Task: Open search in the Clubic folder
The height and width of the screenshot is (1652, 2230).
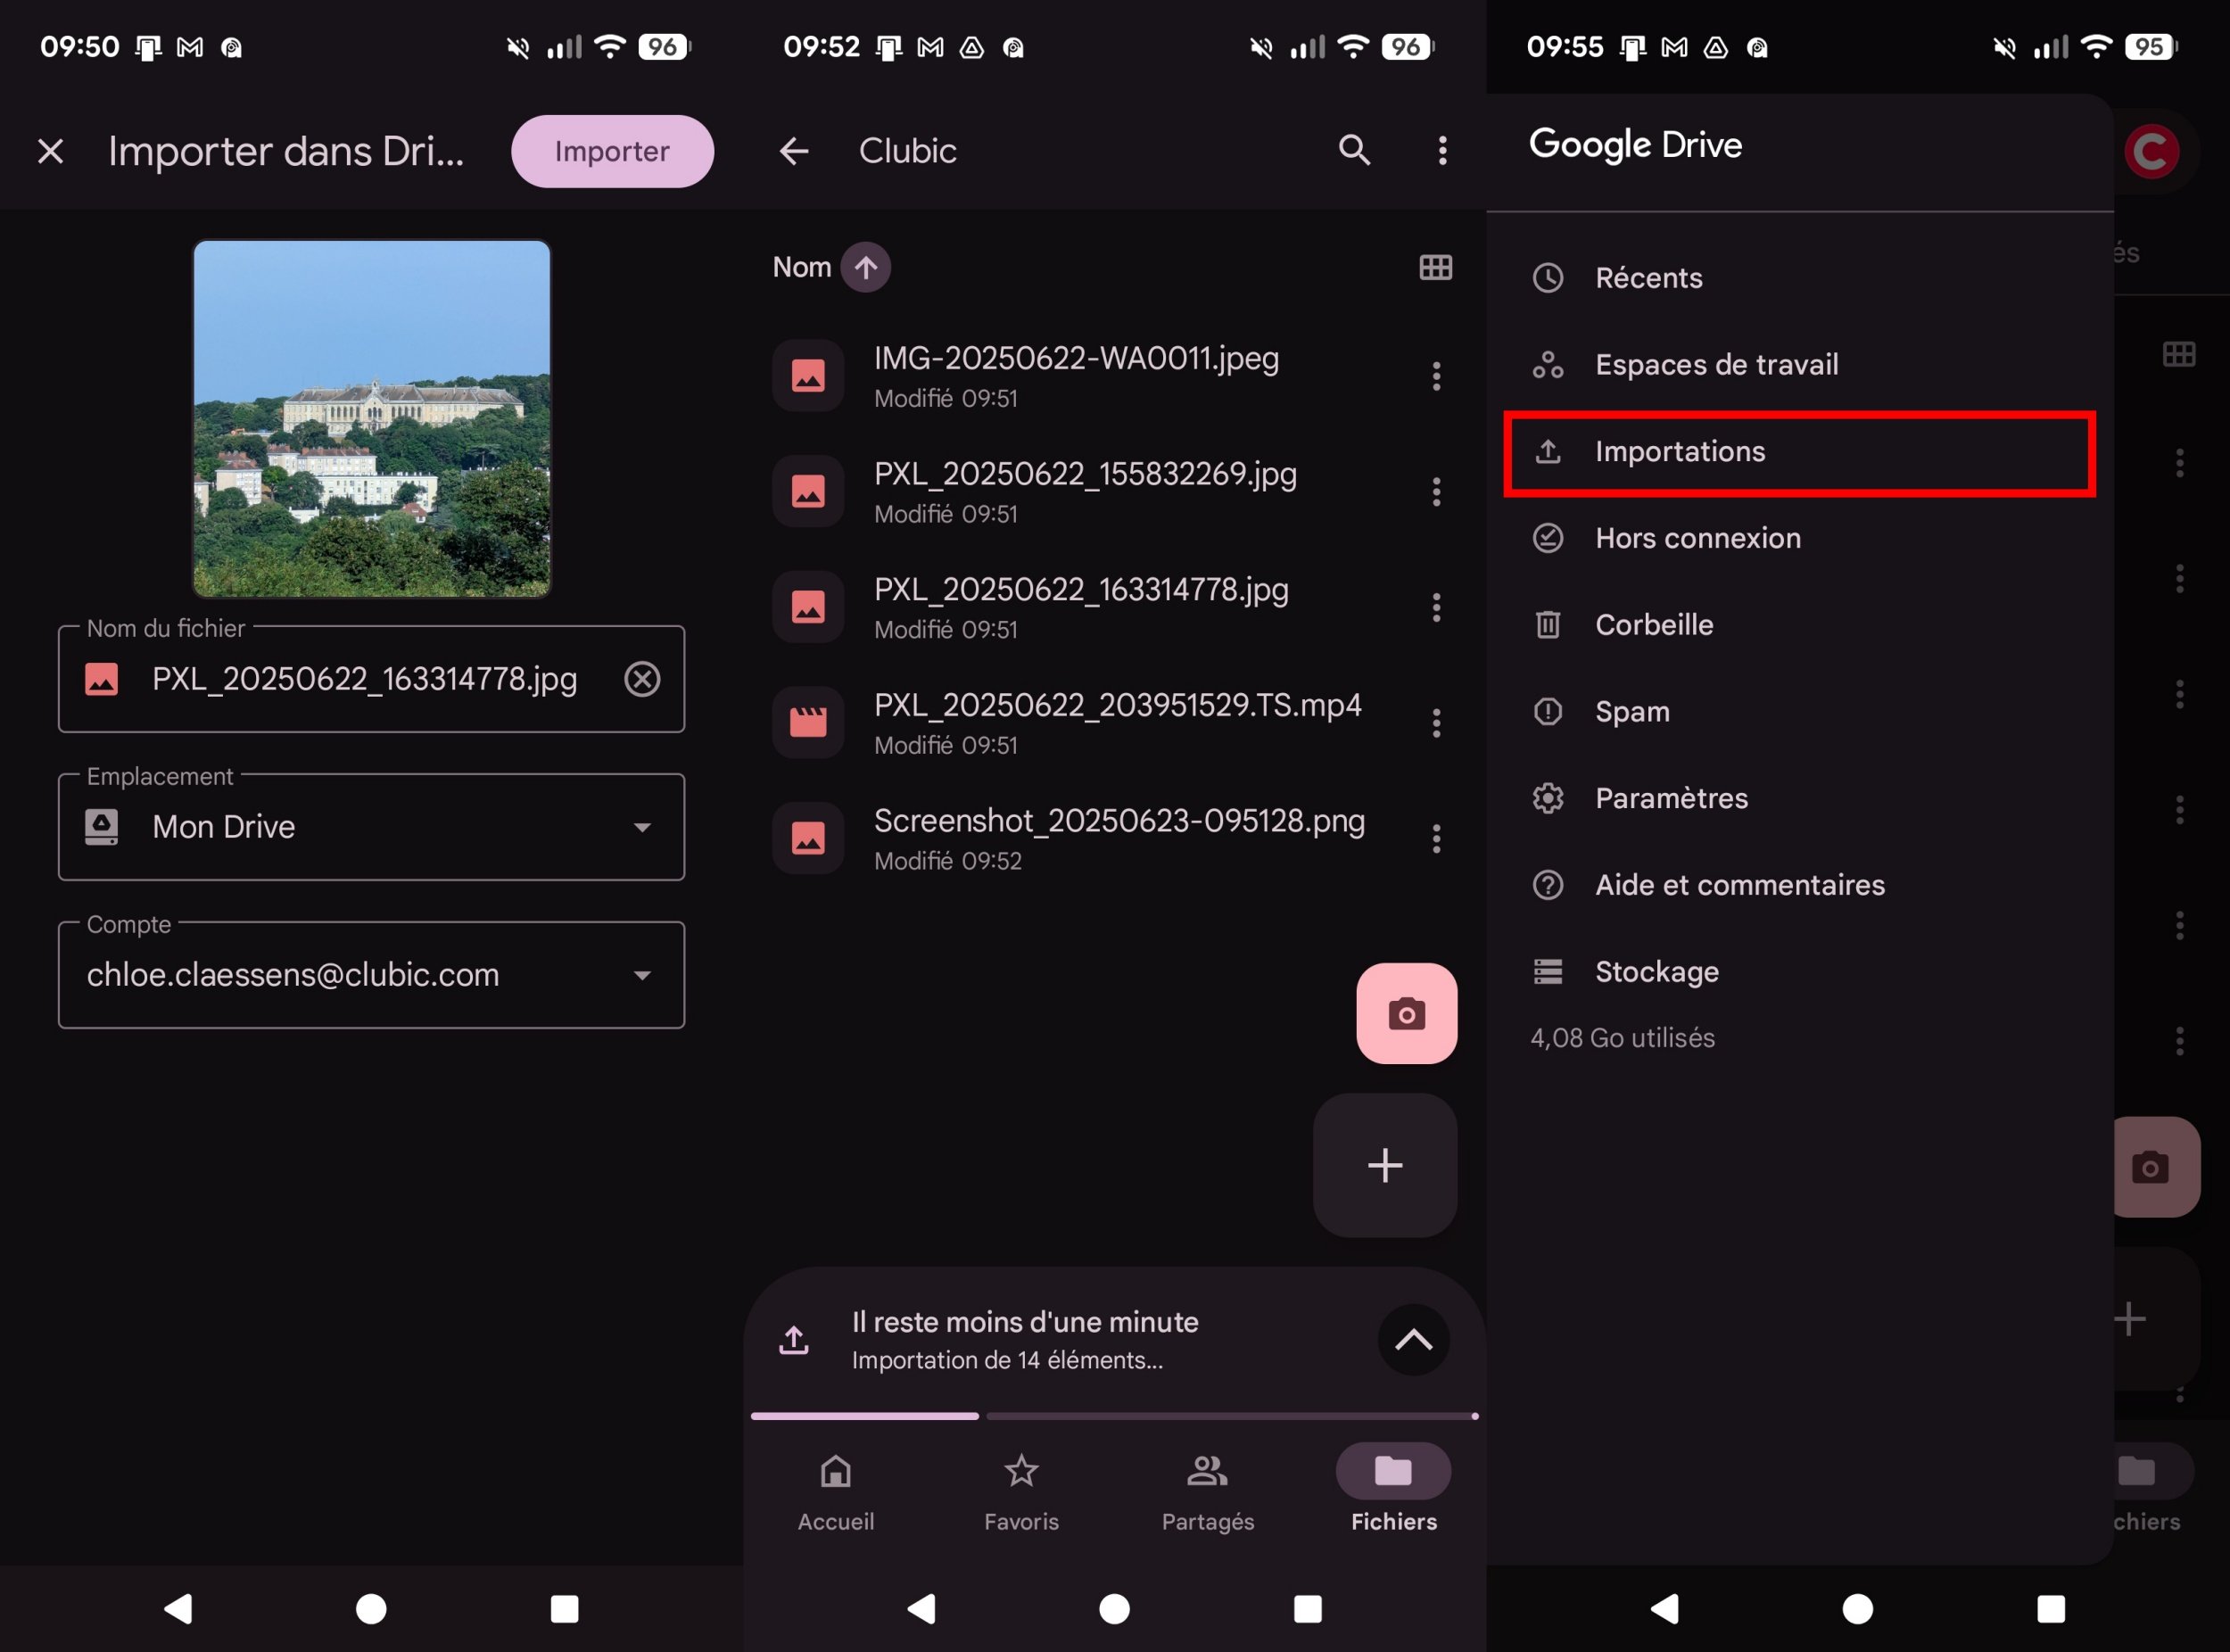Action: coord(1355,150)
